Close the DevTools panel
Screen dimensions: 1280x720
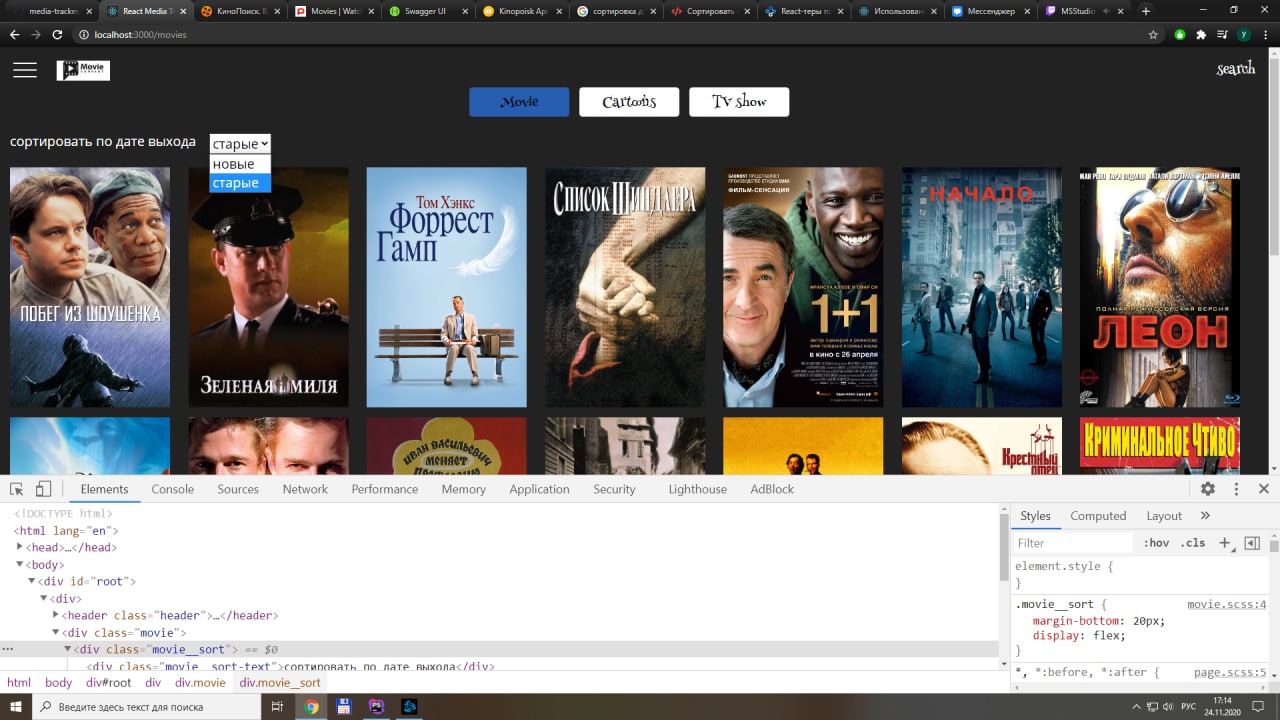[1264, 489]
